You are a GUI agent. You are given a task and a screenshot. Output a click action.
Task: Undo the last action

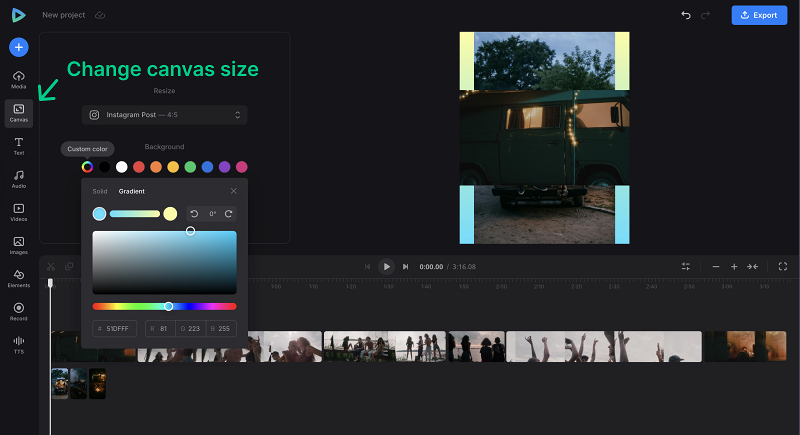point(686,15)
